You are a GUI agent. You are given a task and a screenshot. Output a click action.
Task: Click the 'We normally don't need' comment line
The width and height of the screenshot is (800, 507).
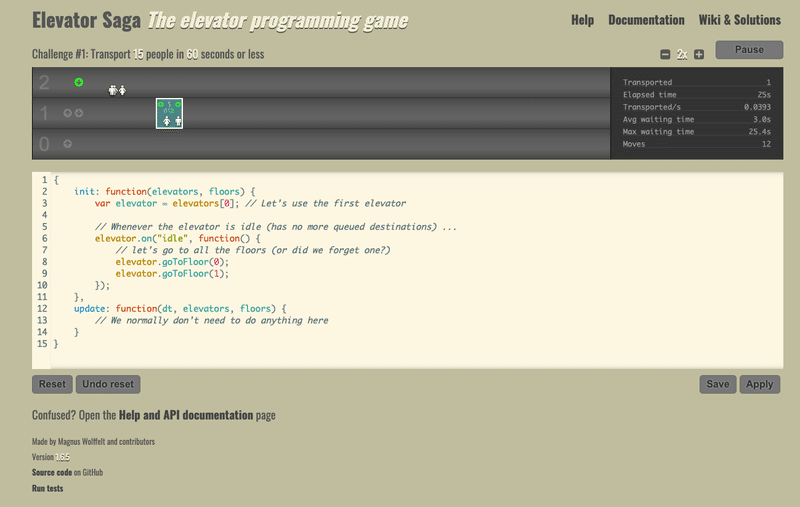(212, 320)
